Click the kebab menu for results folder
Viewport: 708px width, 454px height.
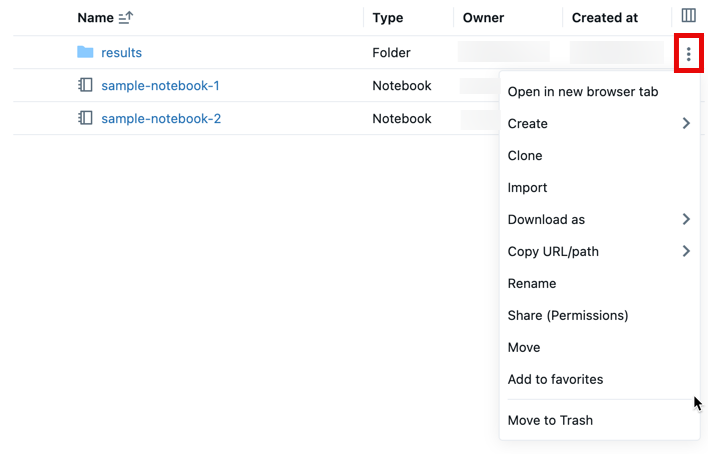point(688,53)
